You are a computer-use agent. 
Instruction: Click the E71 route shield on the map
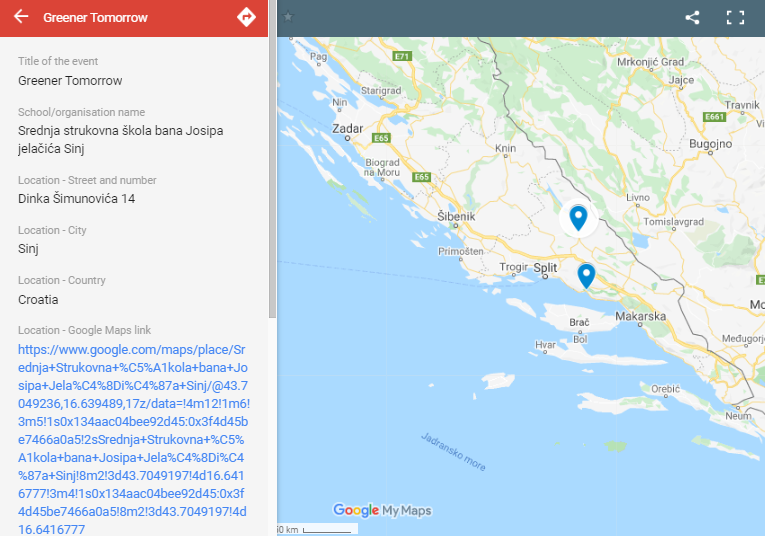tap(402, 56)
